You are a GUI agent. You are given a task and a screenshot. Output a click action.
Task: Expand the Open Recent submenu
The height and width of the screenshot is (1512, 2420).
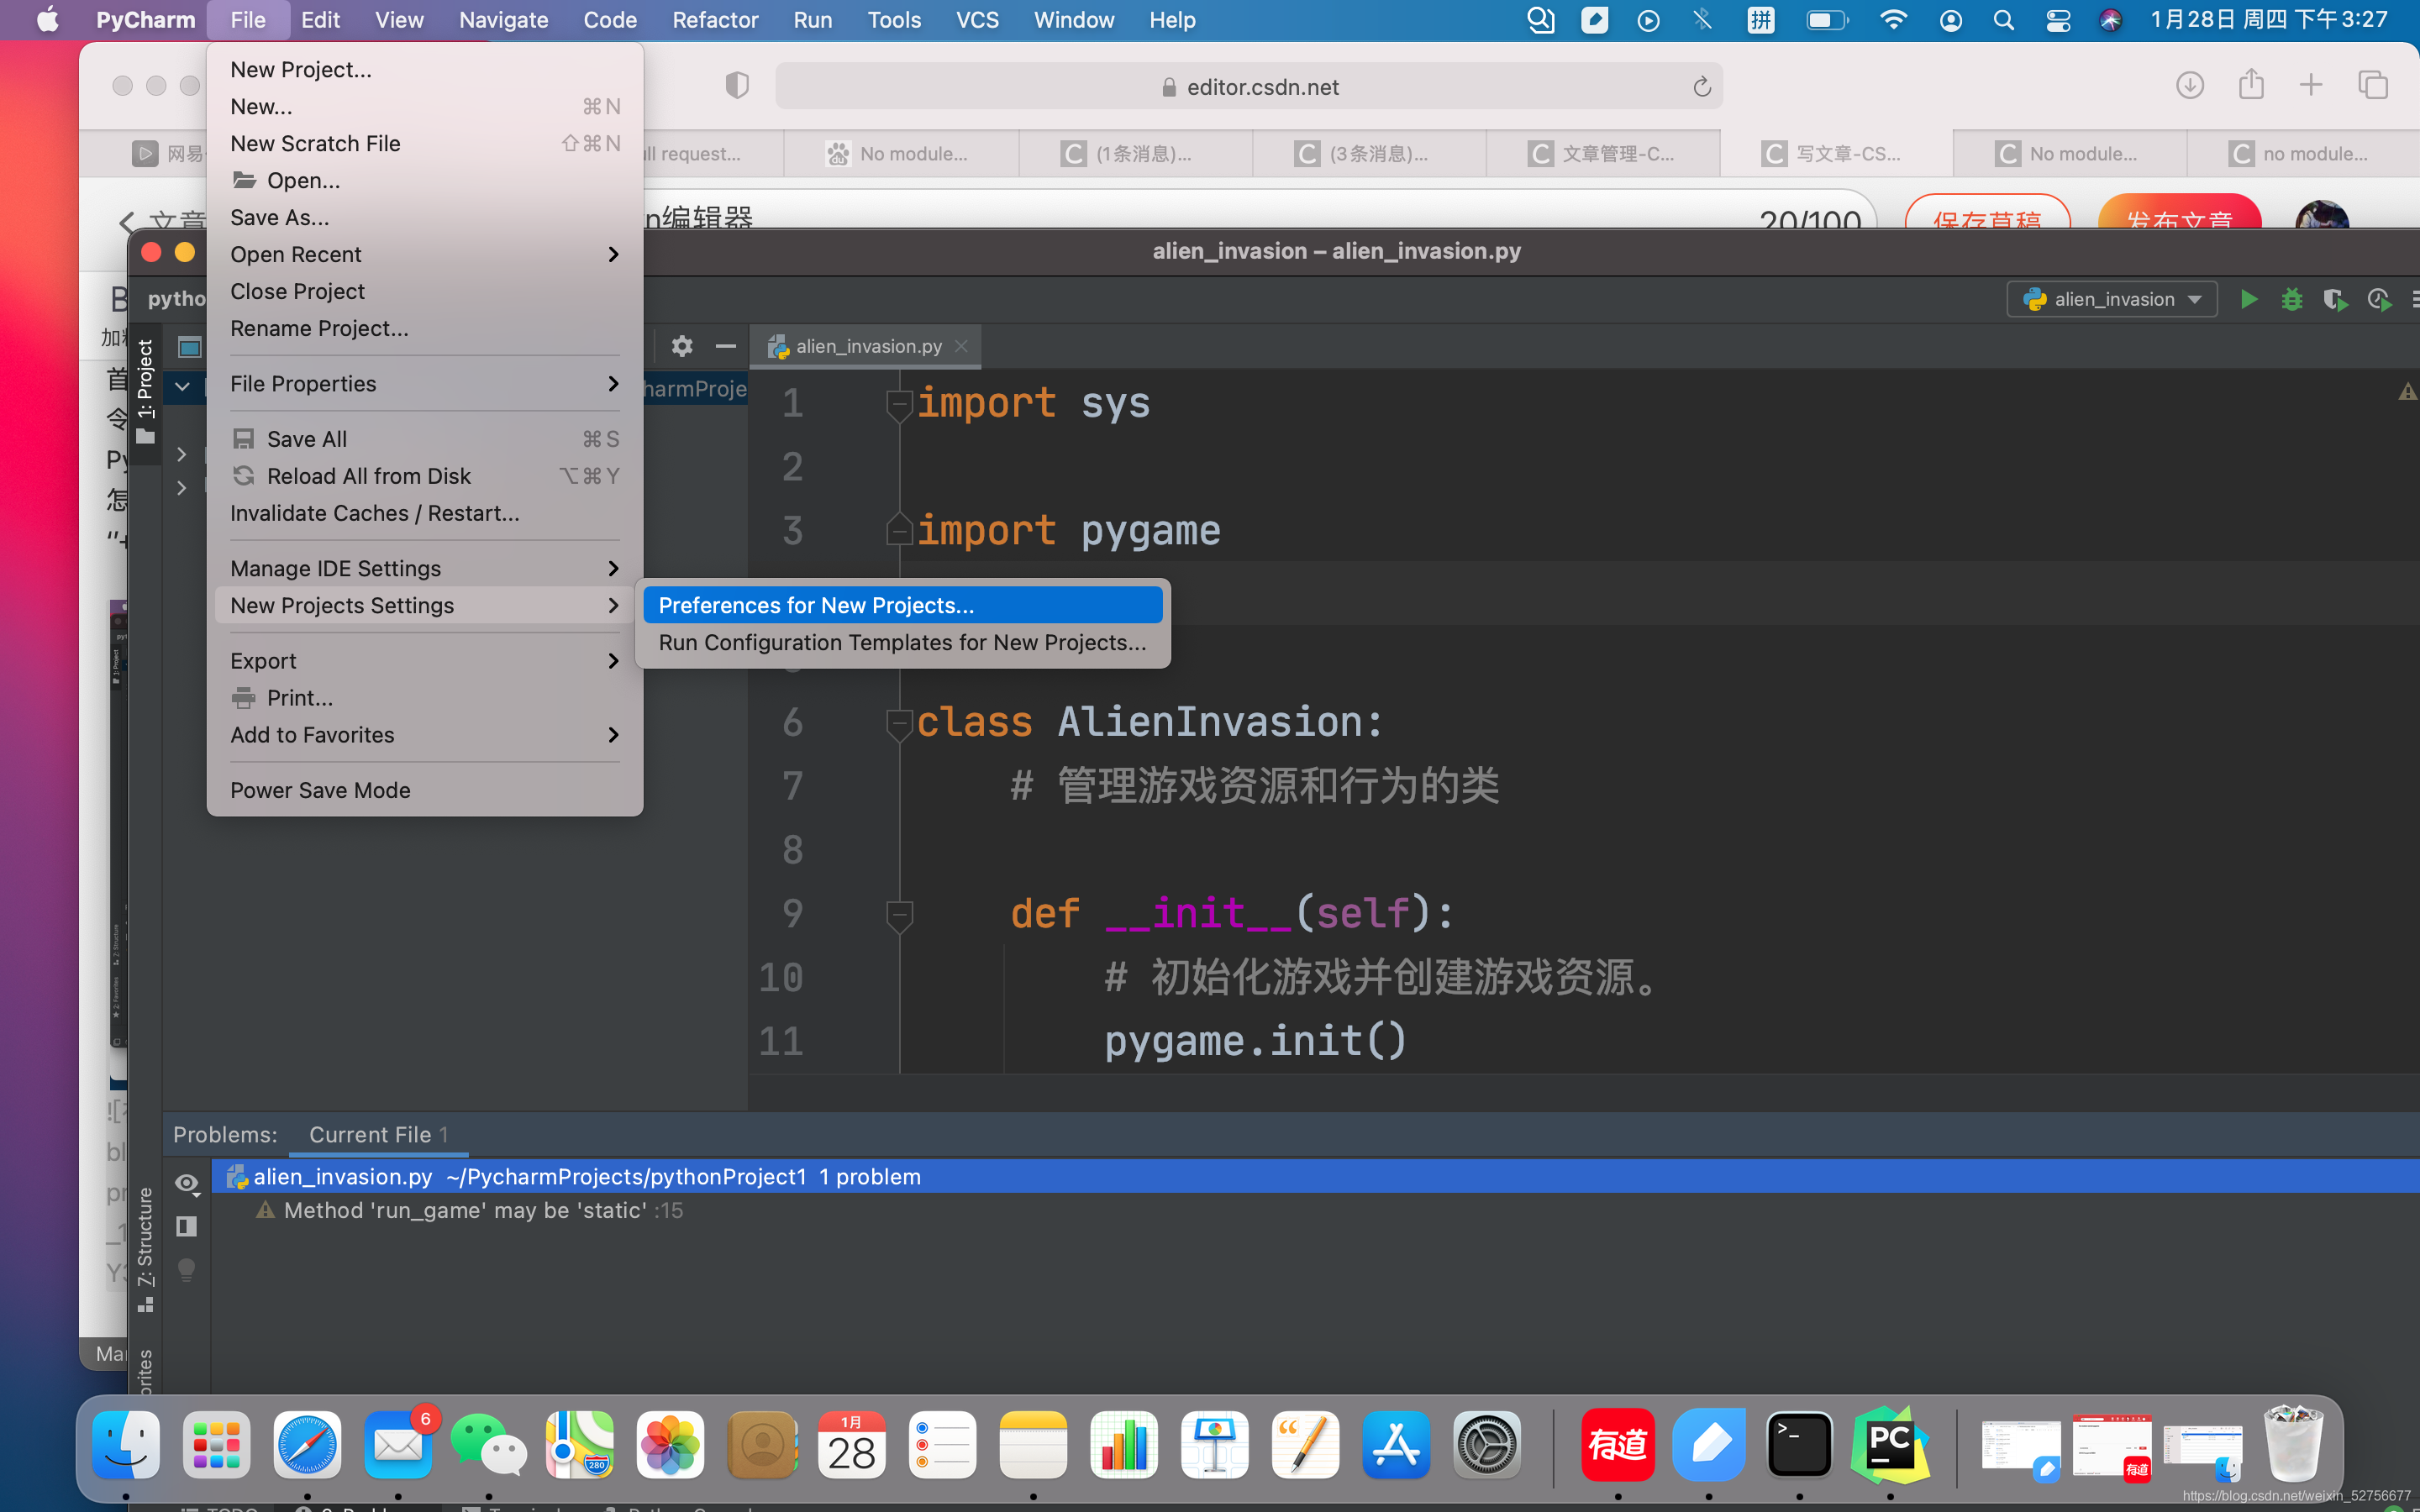click(424, 254)
